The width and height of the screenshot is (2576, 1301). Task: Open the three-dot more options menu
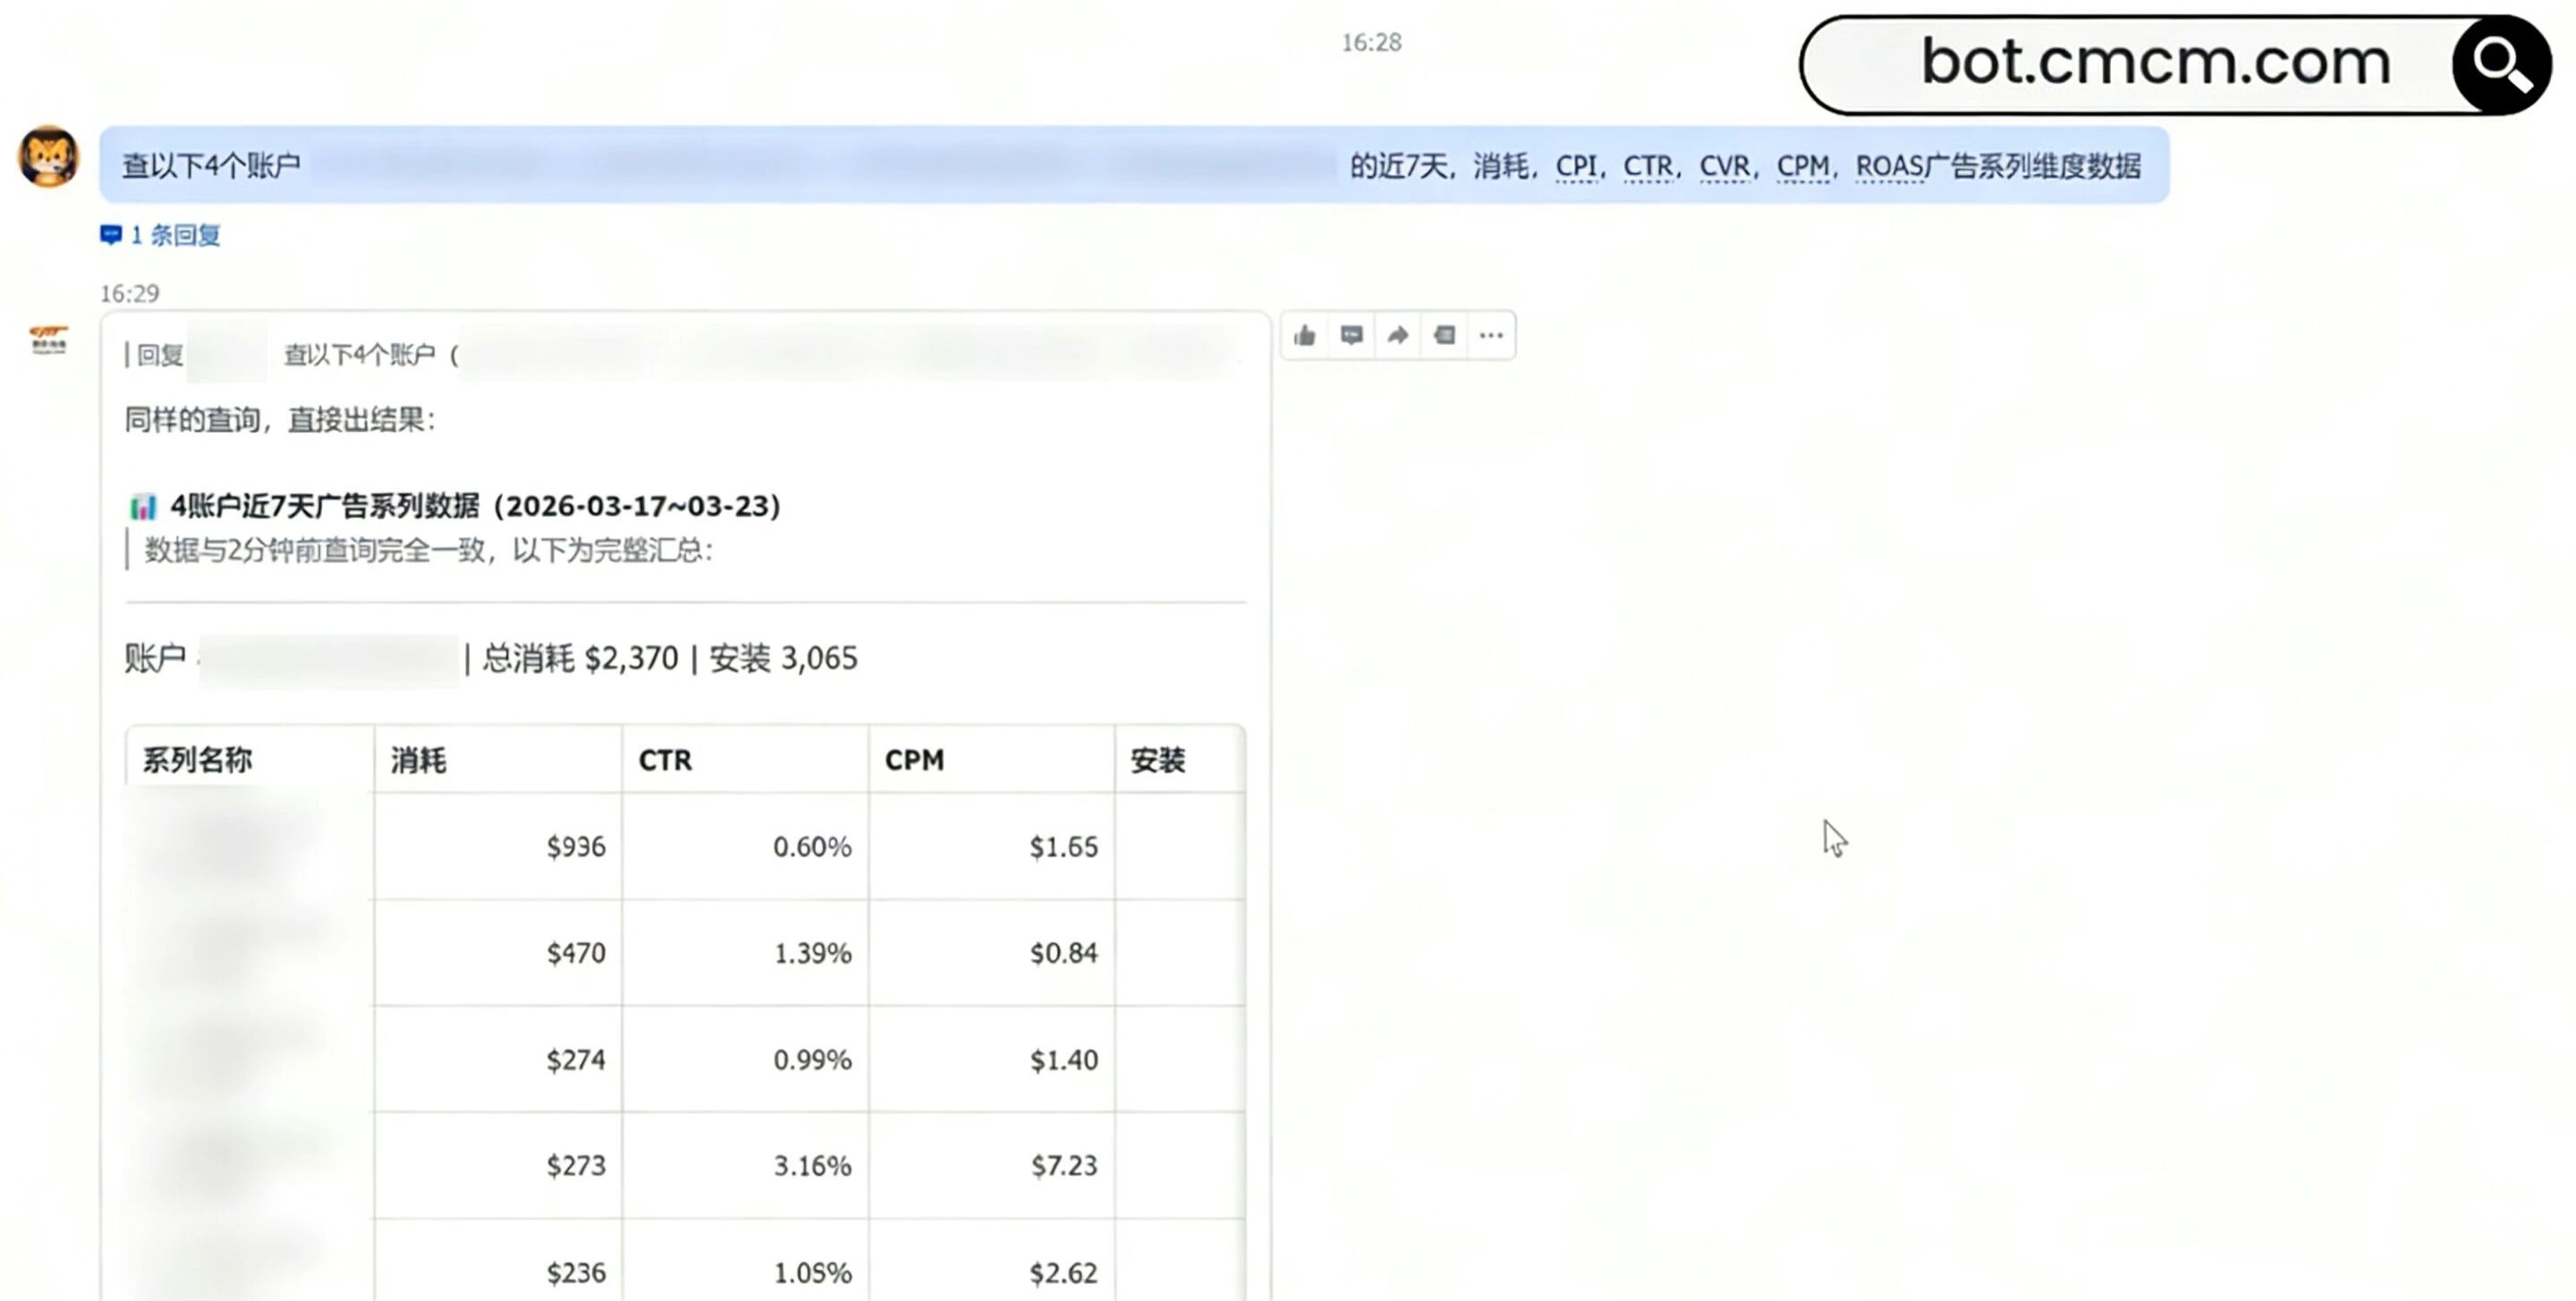(x=1491, y=336)
